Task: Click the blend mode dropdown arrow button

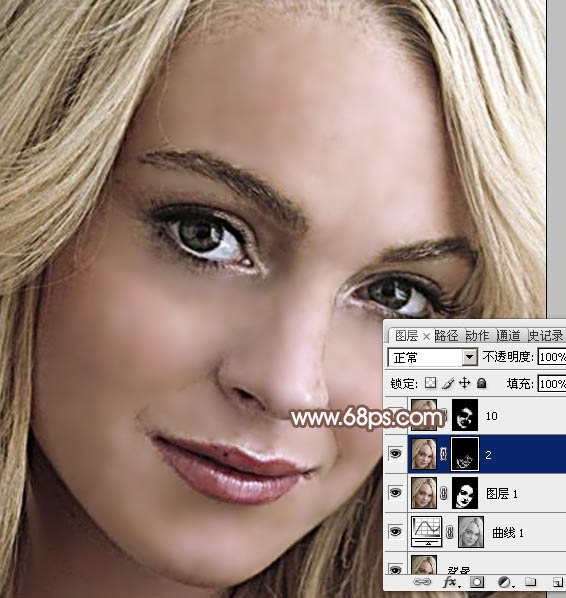Action: coord(470,357)
